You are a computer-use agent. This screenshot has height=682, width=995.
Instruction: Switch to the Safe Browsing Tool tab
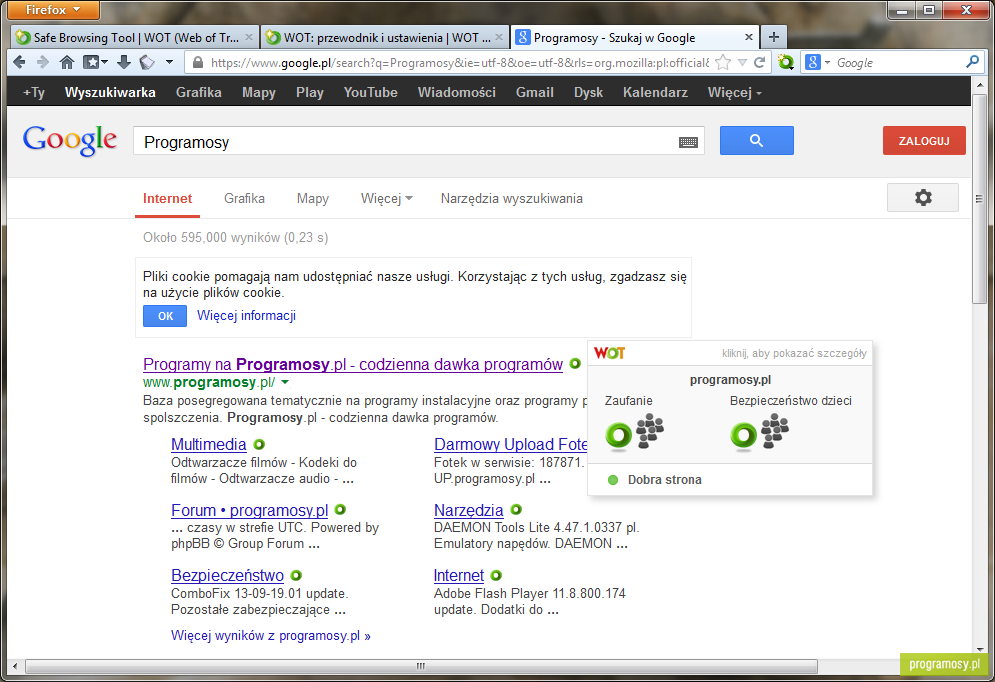[135, 37]
